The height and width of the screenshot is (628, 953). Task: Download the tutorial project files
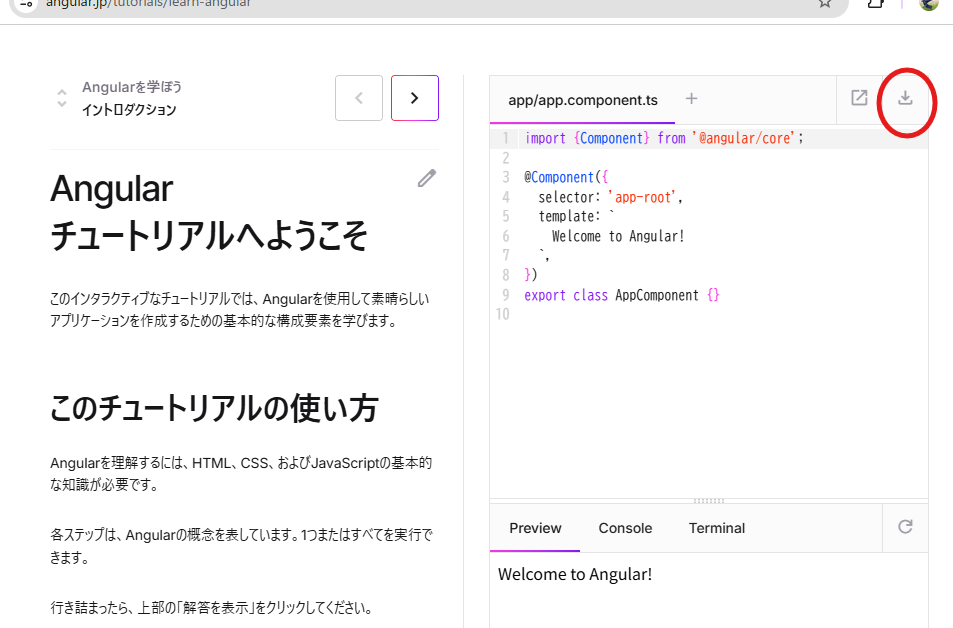coord(905,100)
